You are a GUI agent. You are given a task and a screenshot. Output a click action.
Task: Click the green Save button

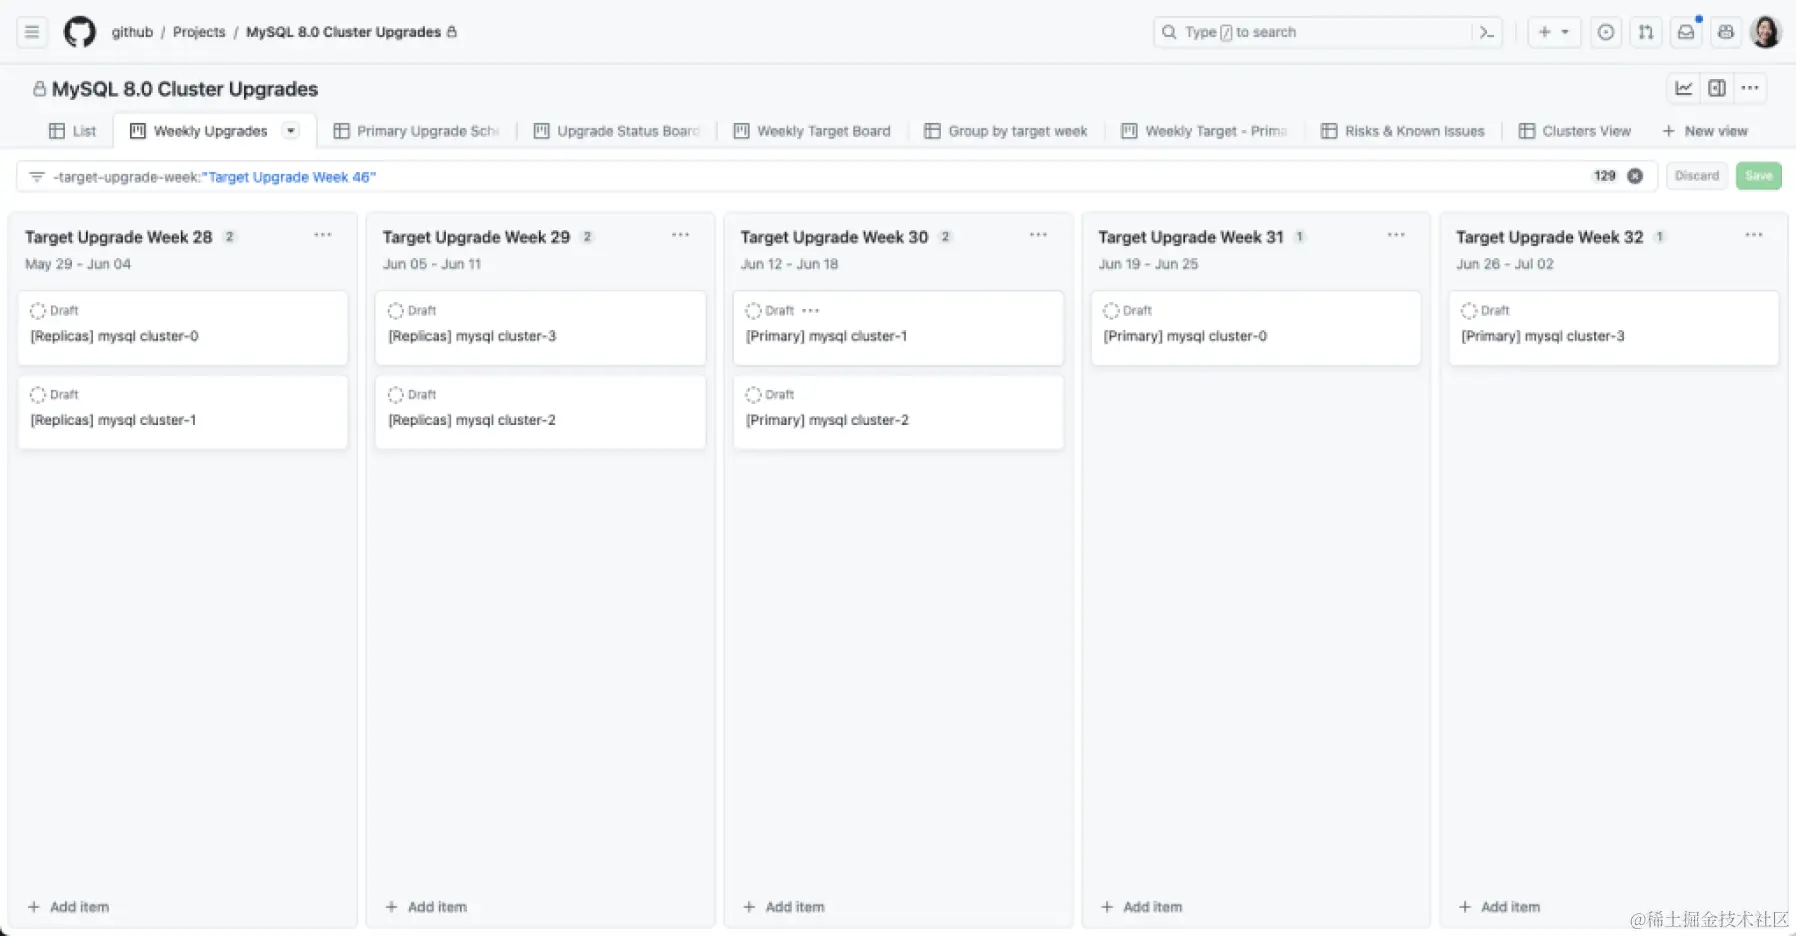coord(1759,176)
